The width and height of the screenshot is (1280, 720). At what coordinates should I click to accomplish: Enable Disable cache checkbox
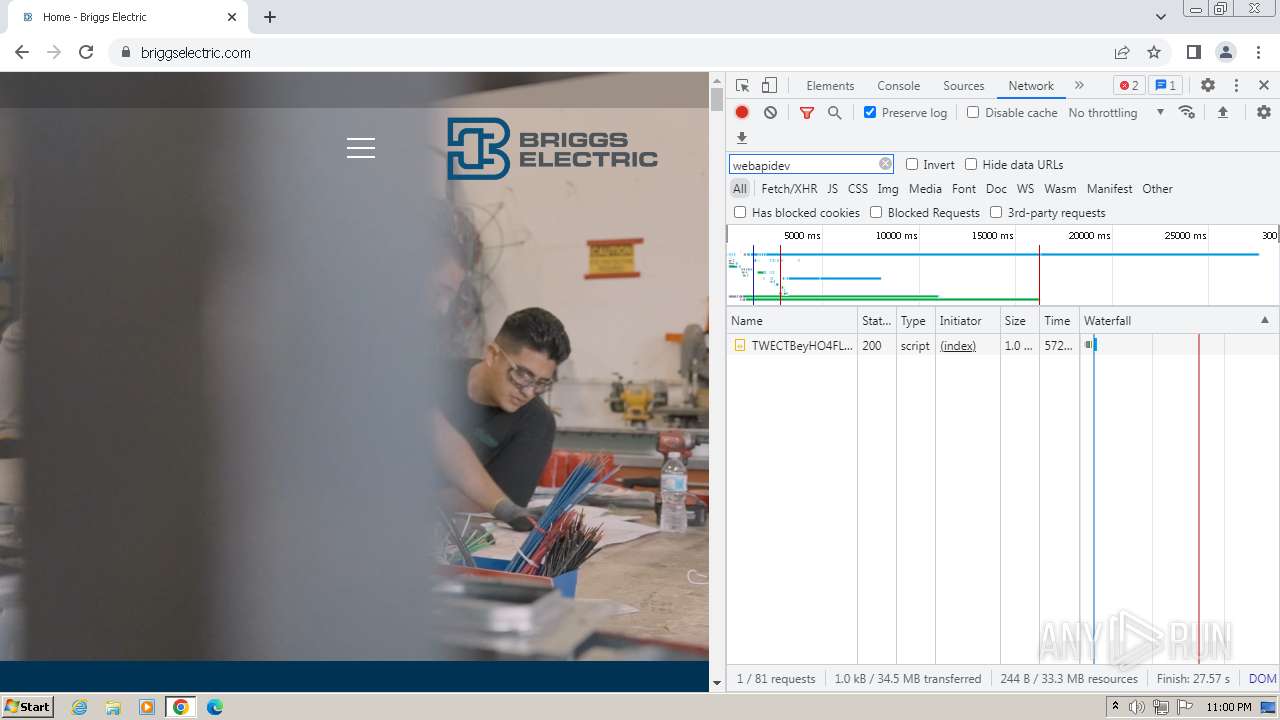973,112
